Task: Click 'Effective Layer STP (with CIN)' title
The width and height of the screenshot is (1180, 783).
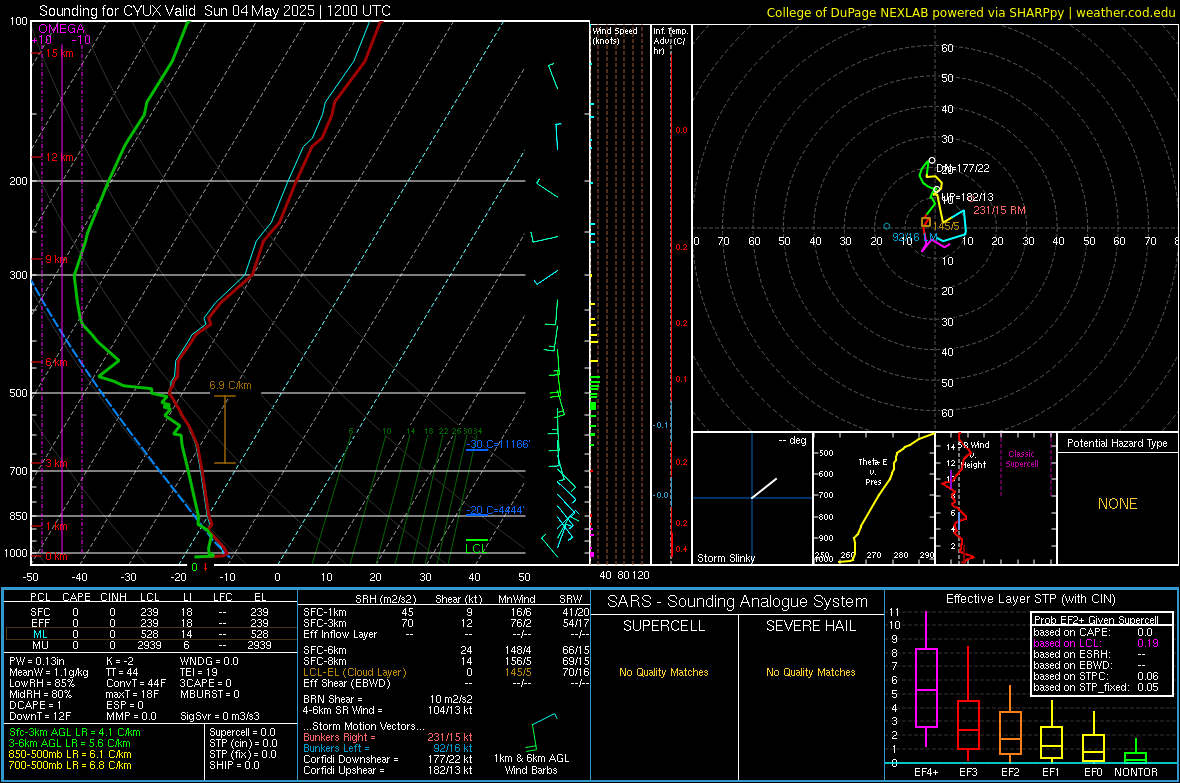Action: [1030, 599]
